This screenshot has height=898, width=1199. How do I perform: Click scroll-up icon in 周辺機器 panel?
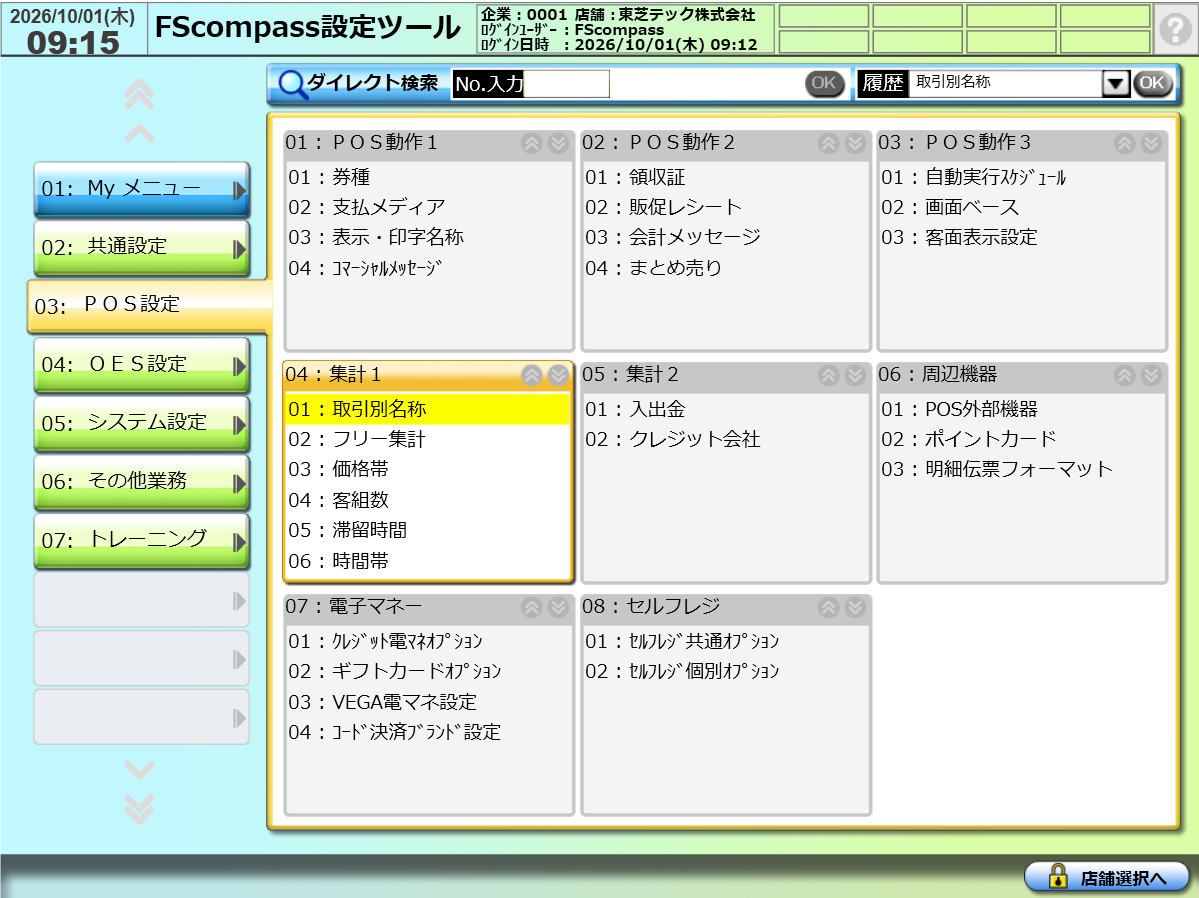1124,375
